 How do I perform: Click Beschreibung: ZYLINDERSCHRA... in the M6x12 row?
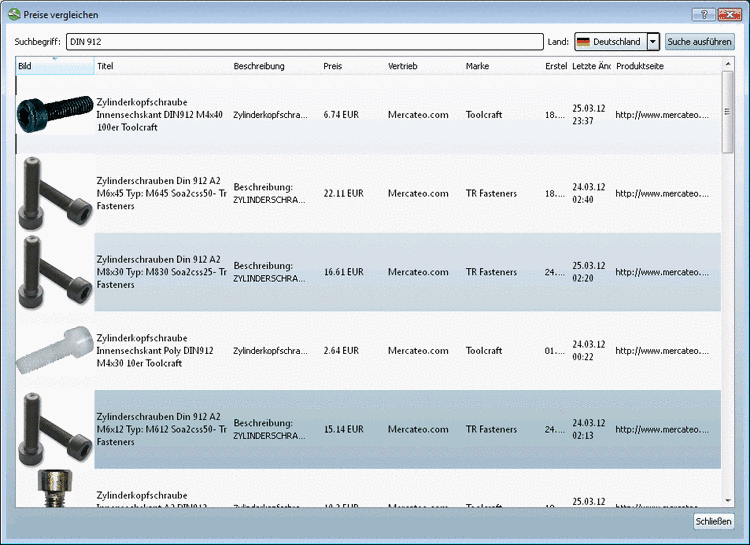click(269, 429)
